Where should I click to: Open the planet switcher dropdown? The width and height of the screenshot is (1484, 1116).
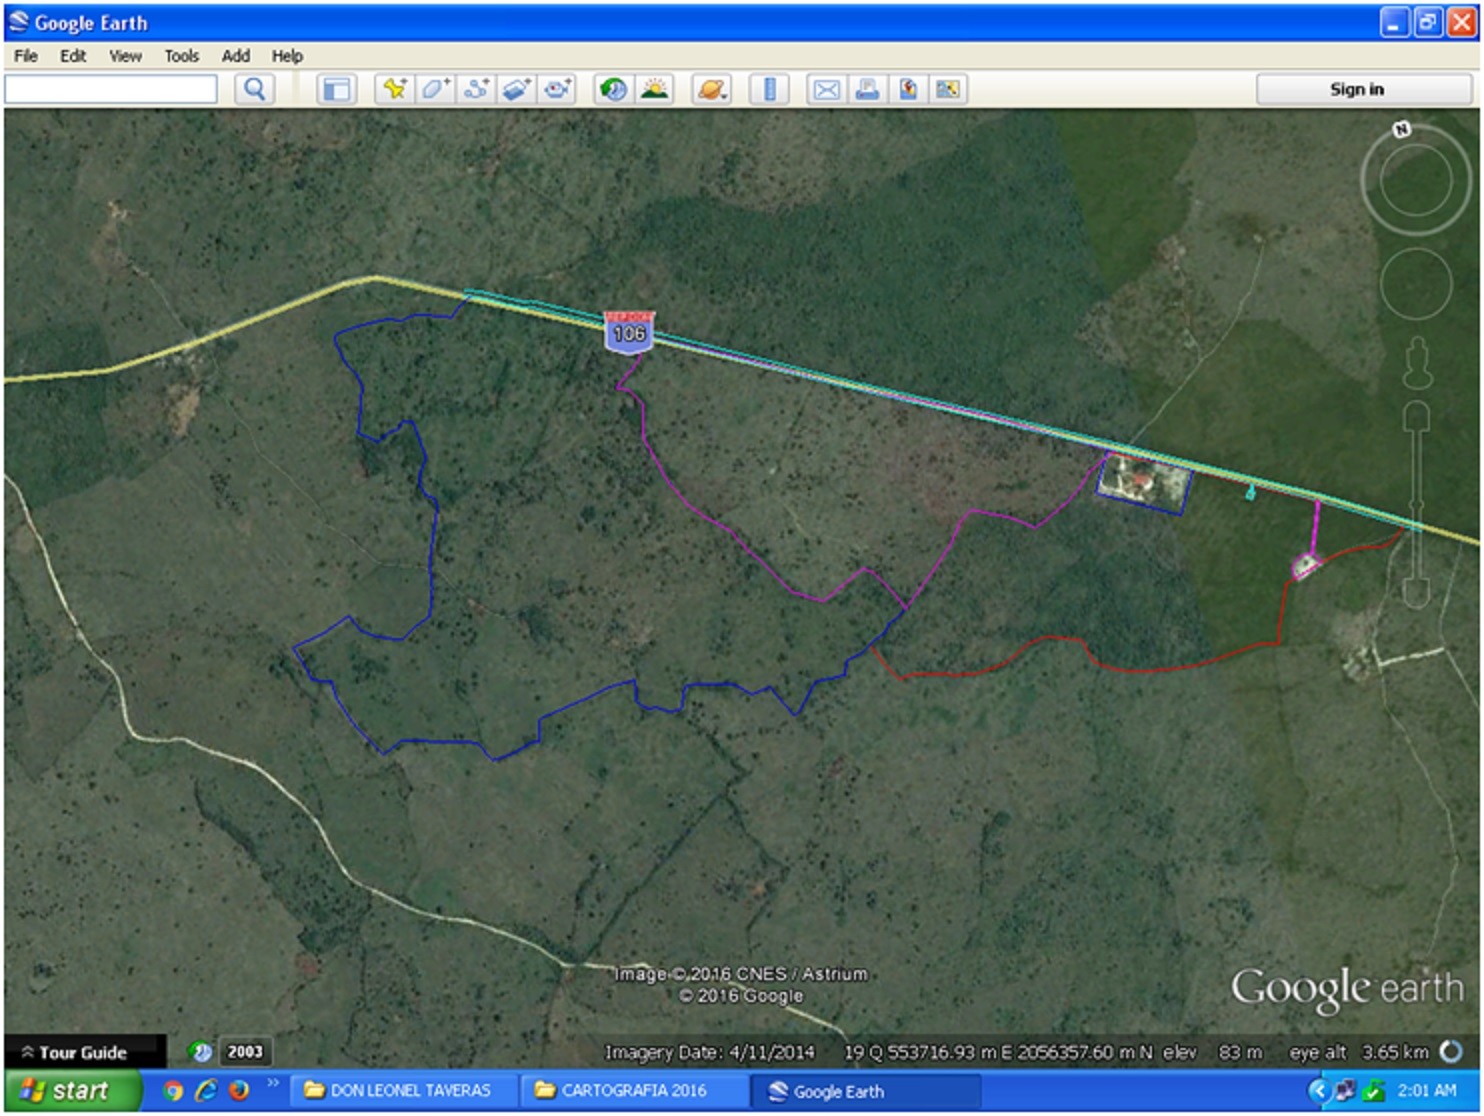712,90
